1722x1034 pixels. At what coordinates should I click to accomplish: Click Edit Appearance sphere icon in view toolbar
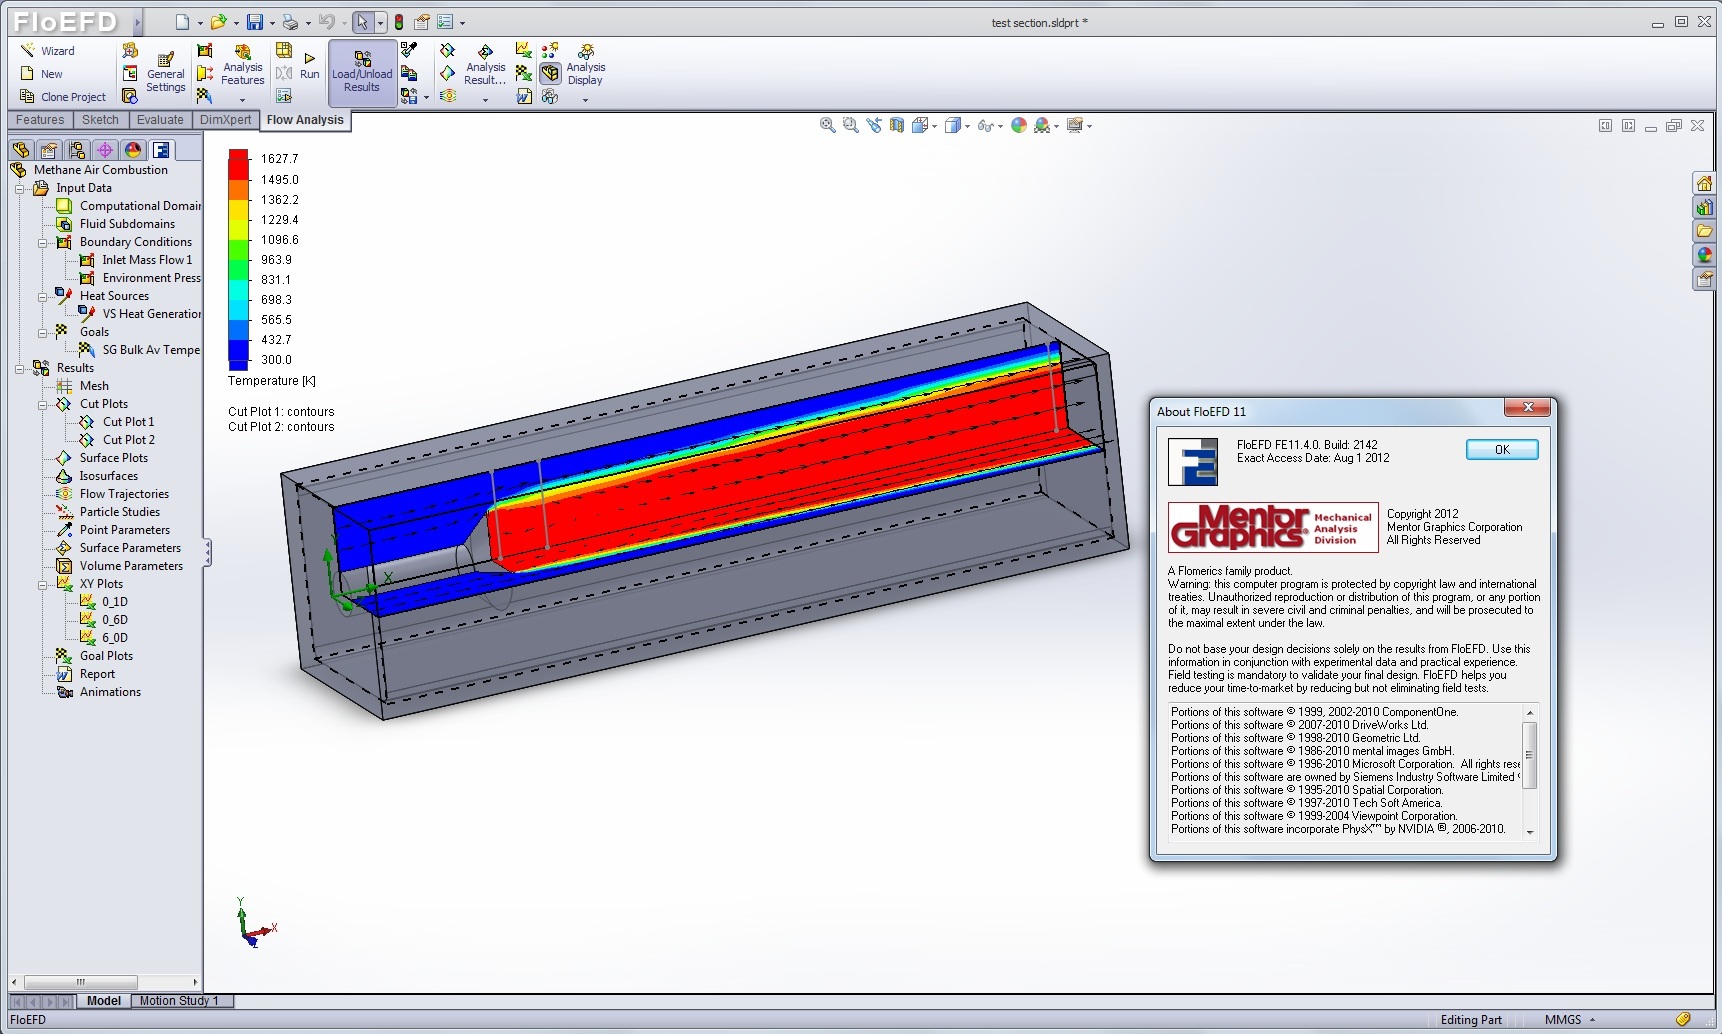coord(1019,125)
